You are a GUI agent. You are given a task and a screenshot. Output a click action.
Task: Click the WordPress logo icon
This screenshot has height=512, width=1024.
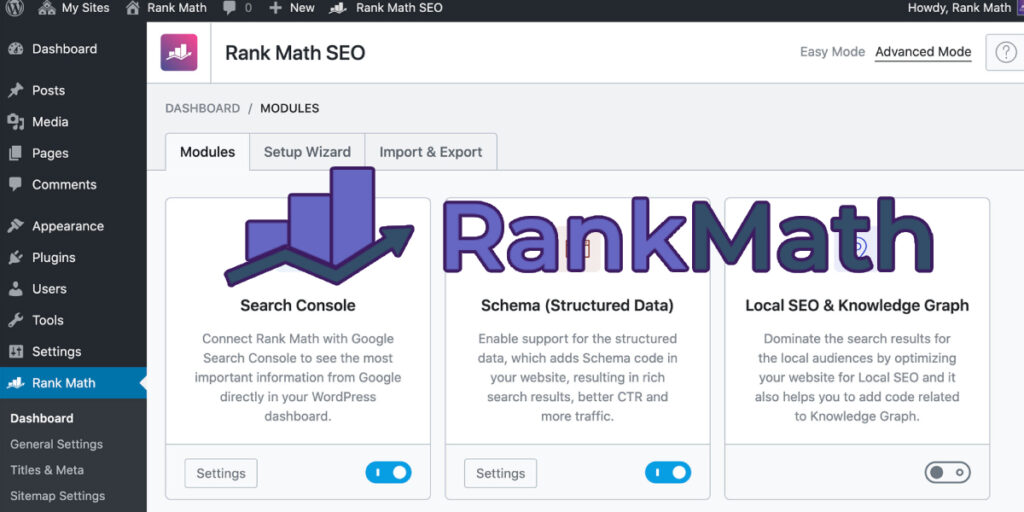[14, 8]
